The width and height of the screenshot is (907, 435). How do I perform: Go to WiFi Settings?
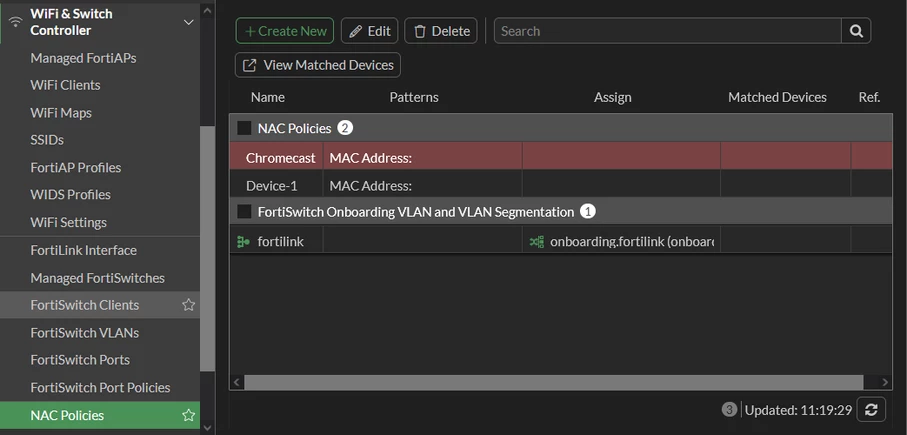coord(68,223)
